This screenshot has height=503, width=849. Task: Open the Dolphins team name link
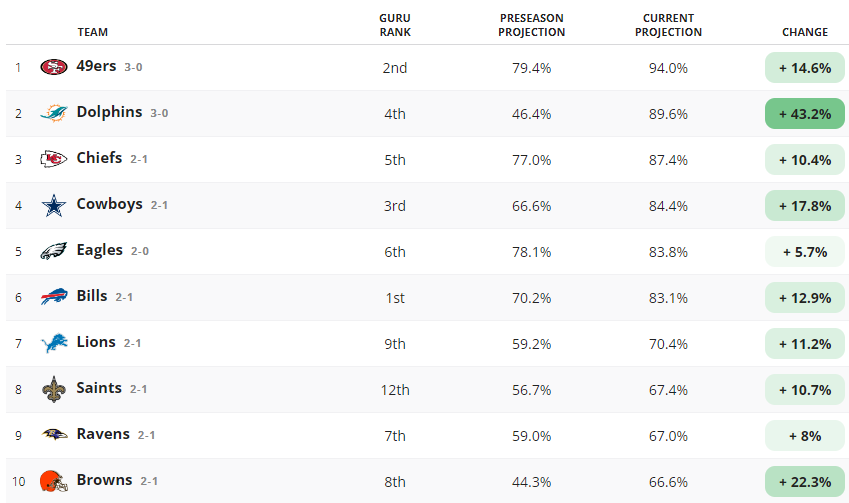(x=109, y=112)
